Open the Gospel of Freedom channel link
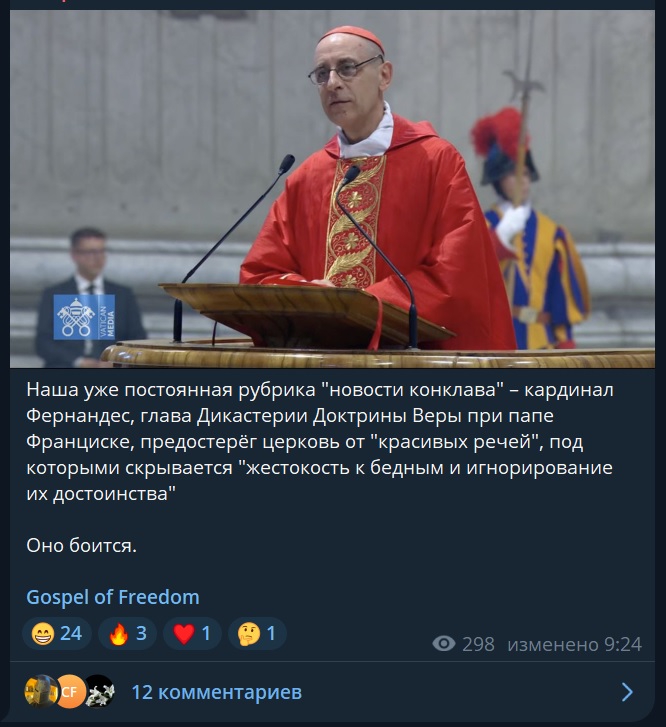666x727 pixels. 113,597
